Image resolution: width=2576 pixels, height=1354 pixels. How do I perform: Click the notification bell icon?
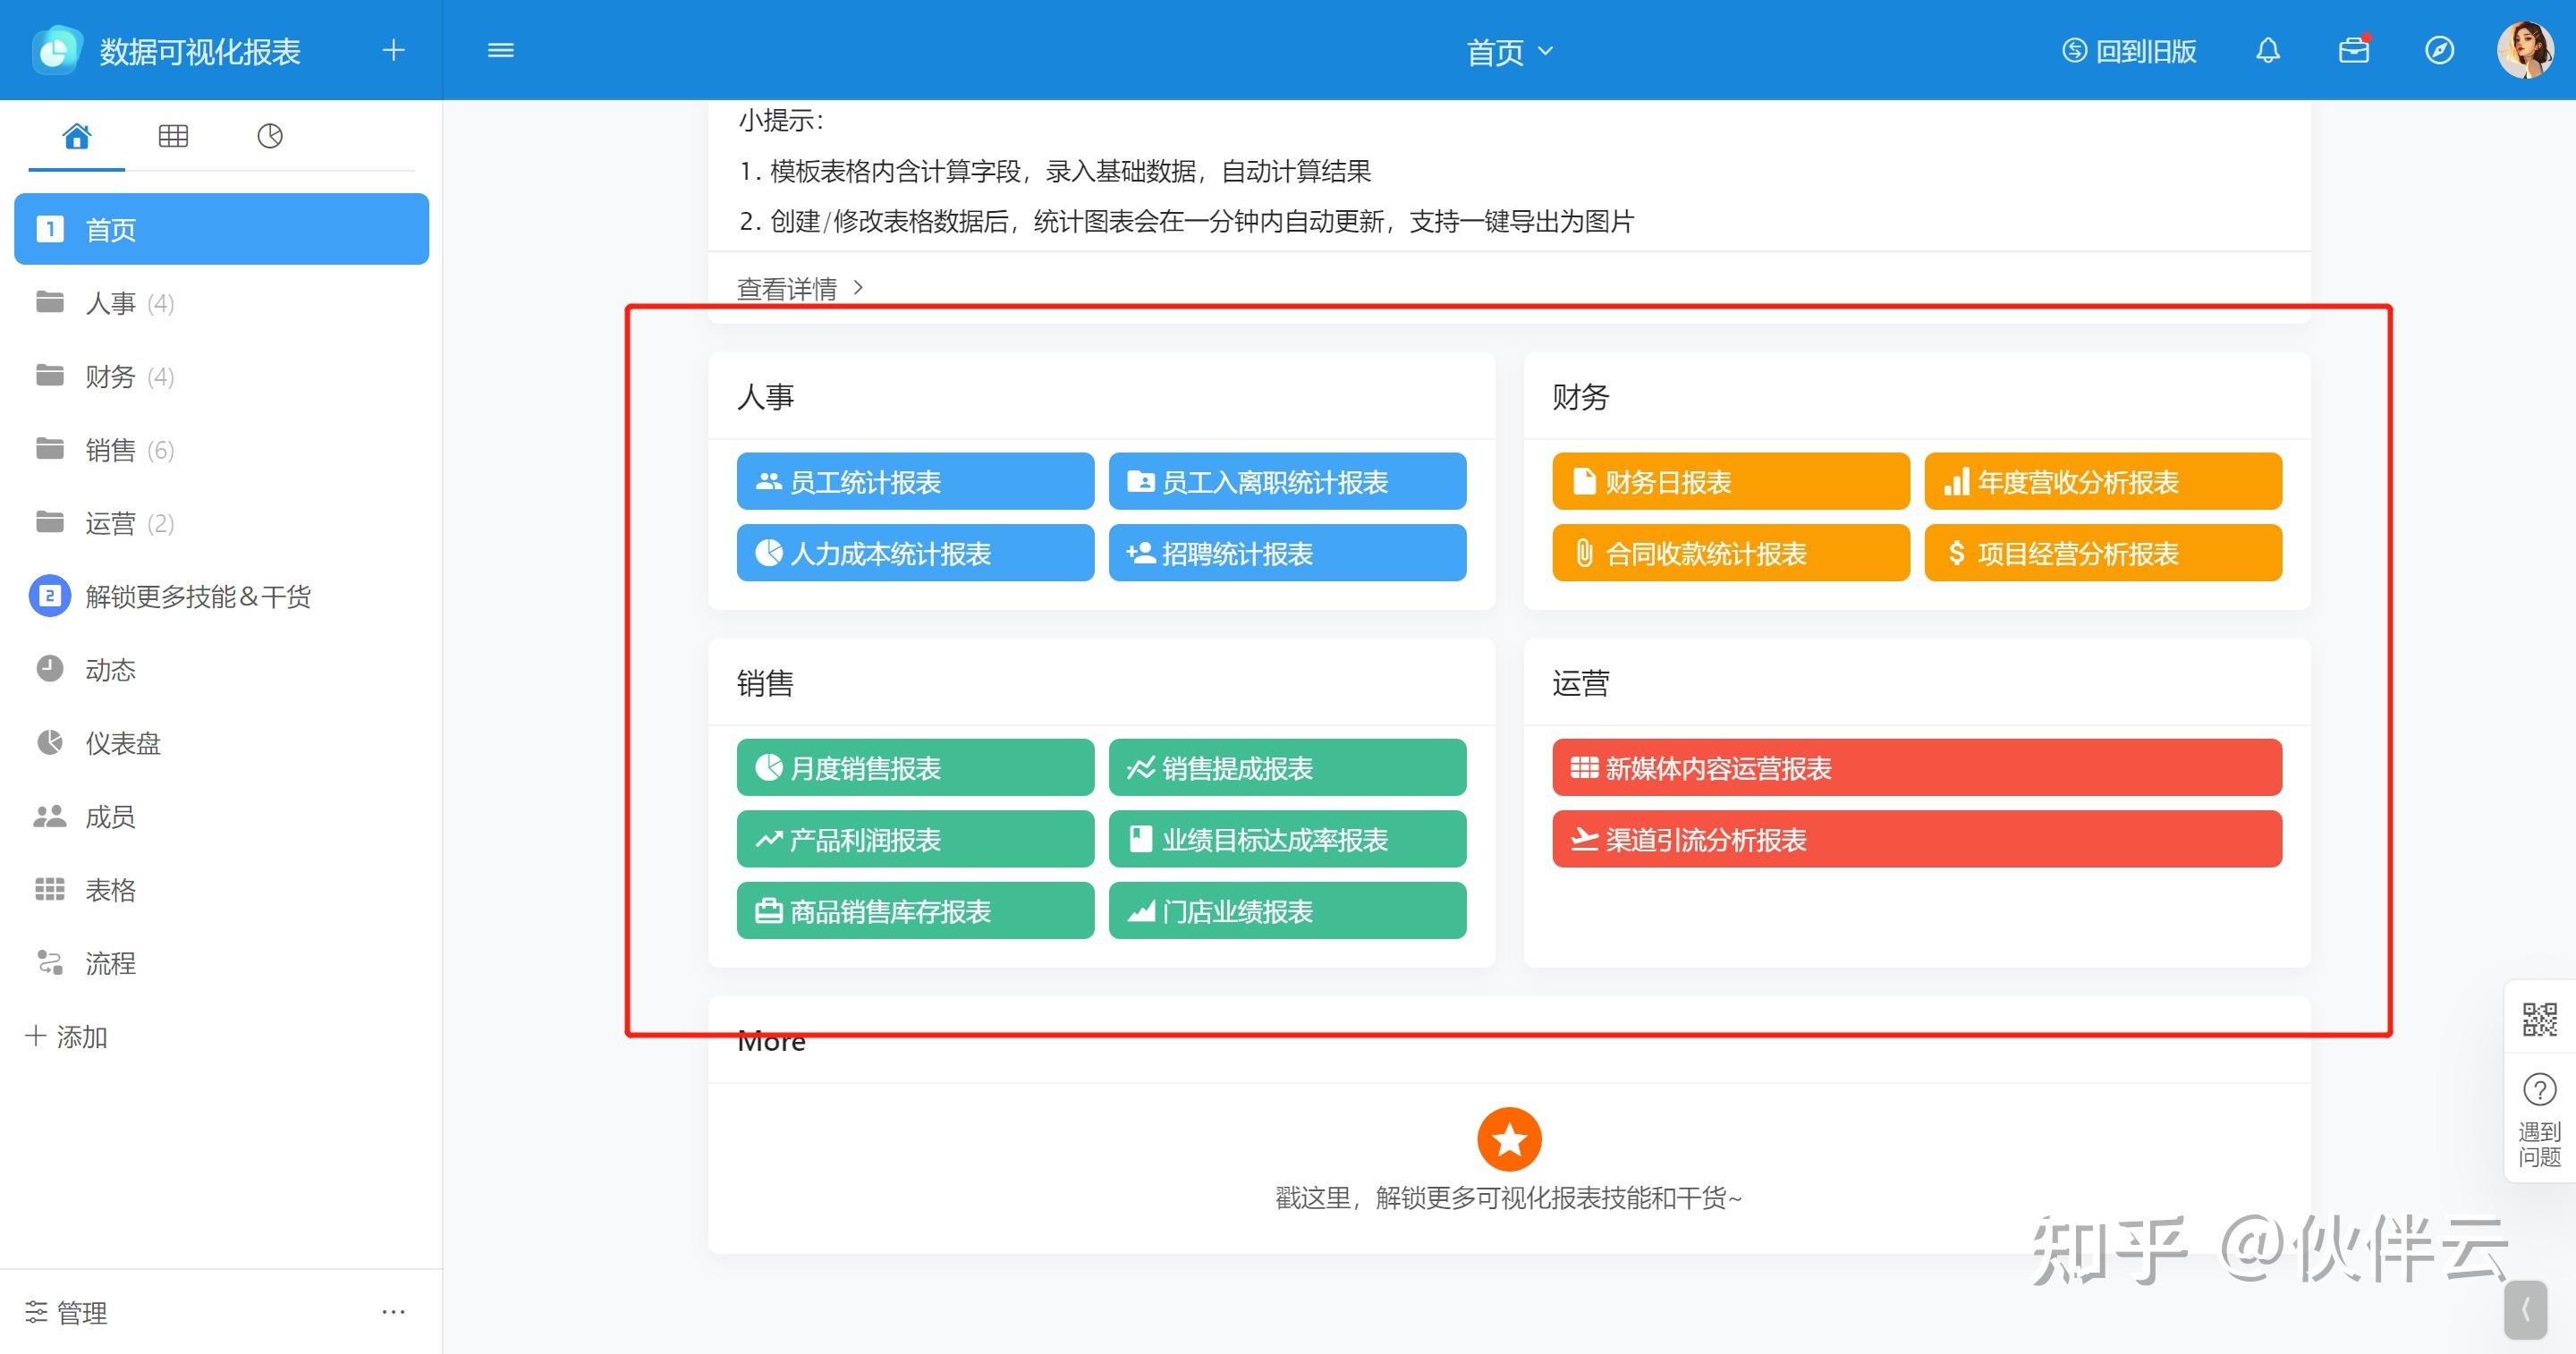[2268, 50]
